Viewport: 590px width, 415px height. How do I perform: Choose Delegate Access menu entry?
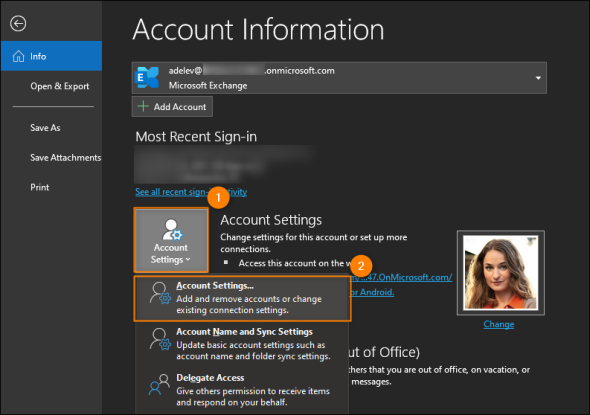242,390
